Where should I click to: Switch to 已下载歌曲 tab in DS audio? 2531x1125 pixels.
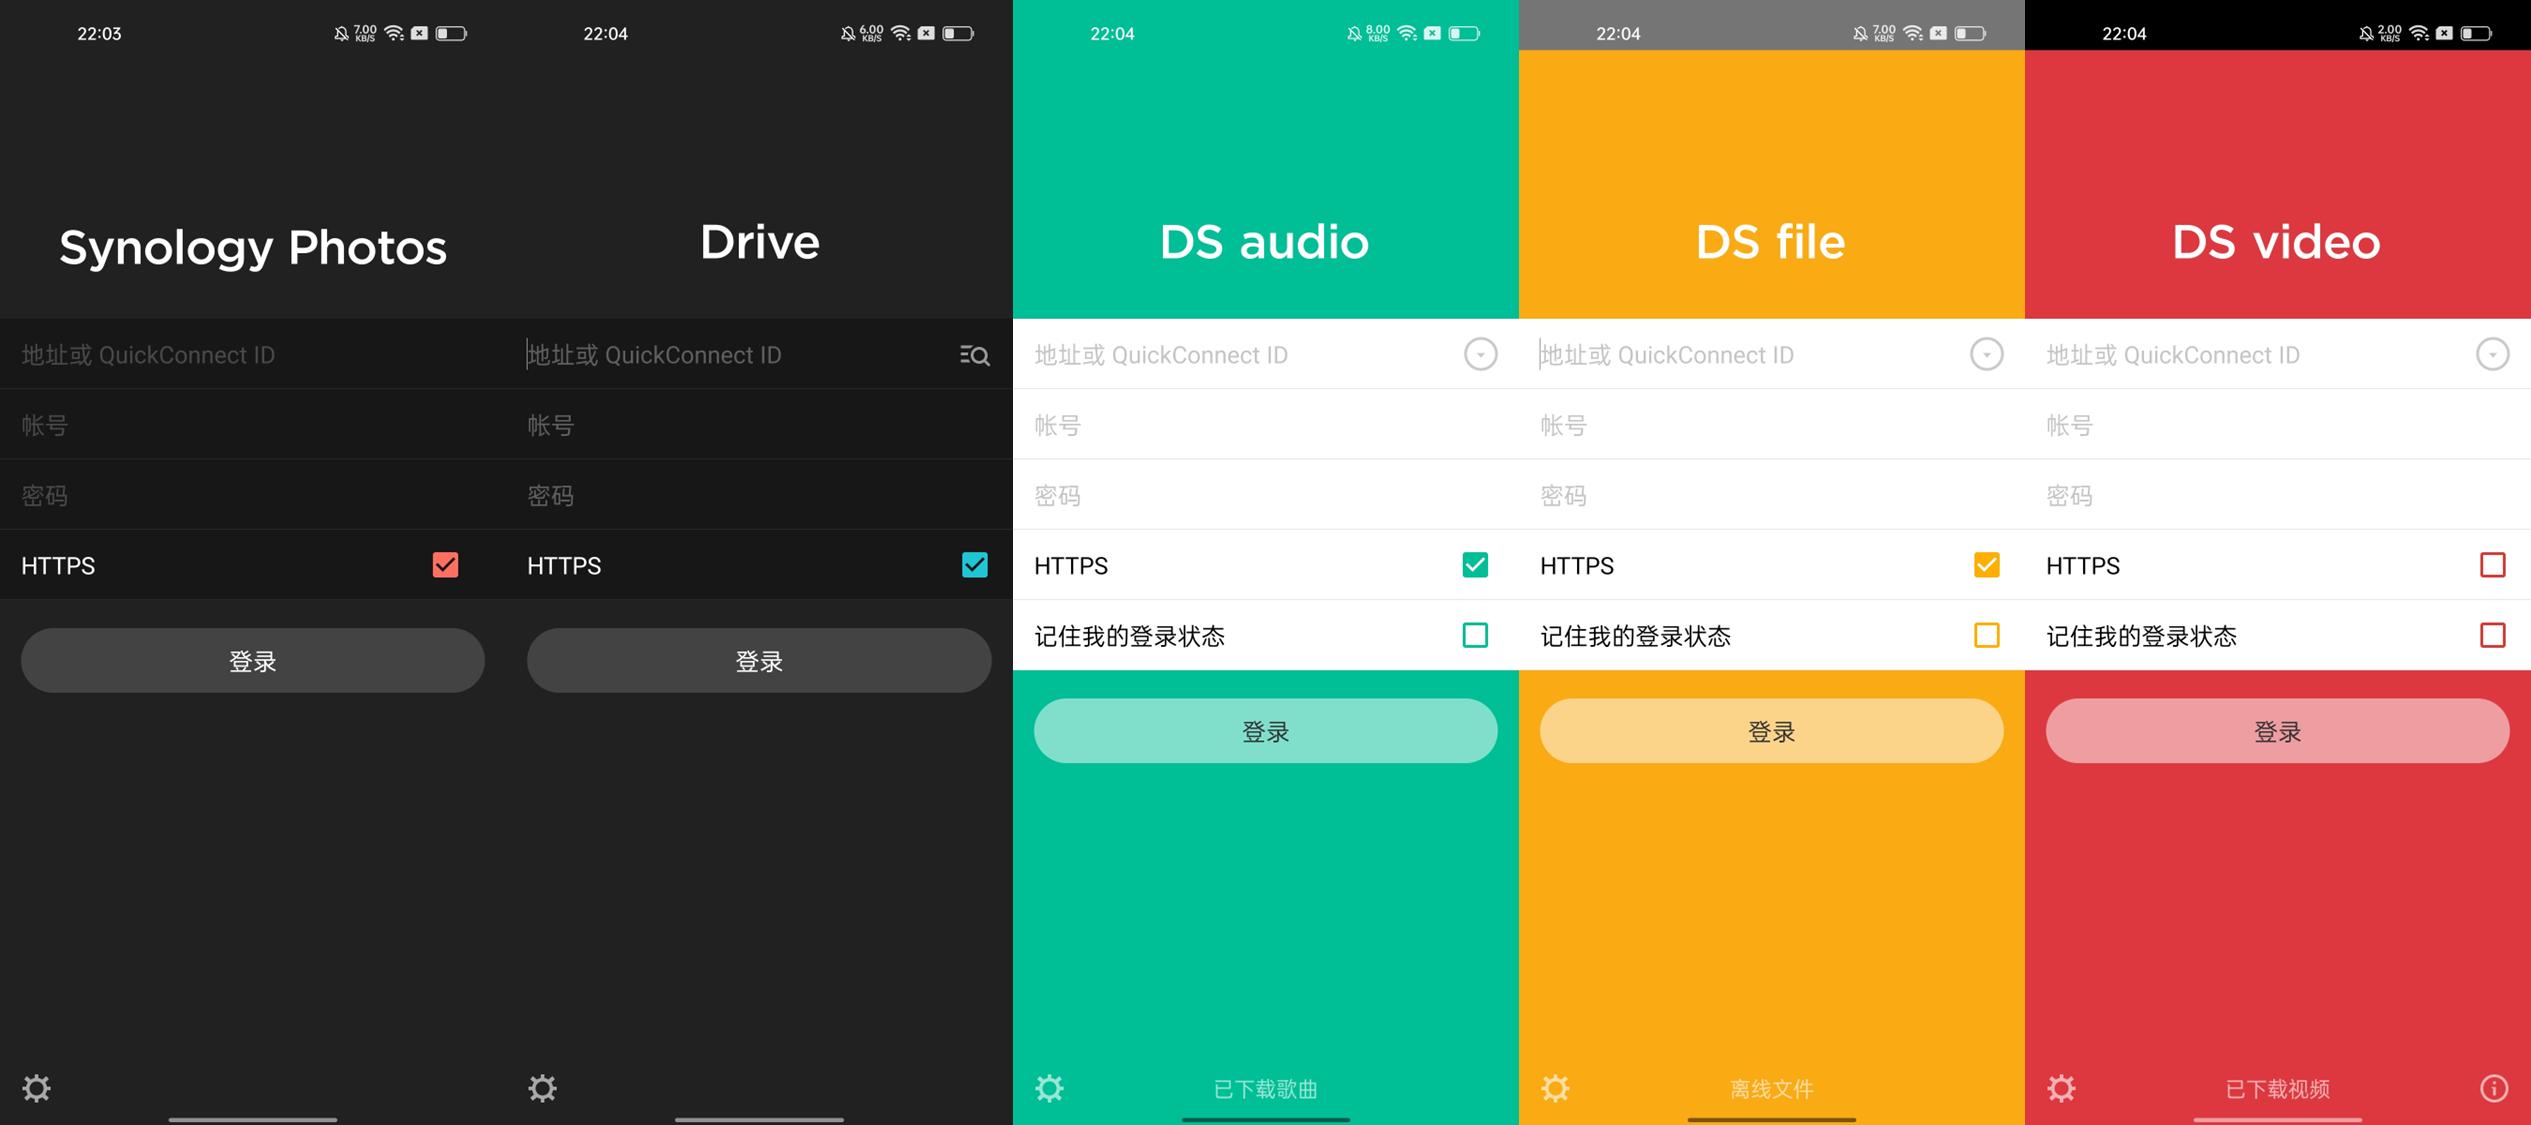[1265, 1089]
